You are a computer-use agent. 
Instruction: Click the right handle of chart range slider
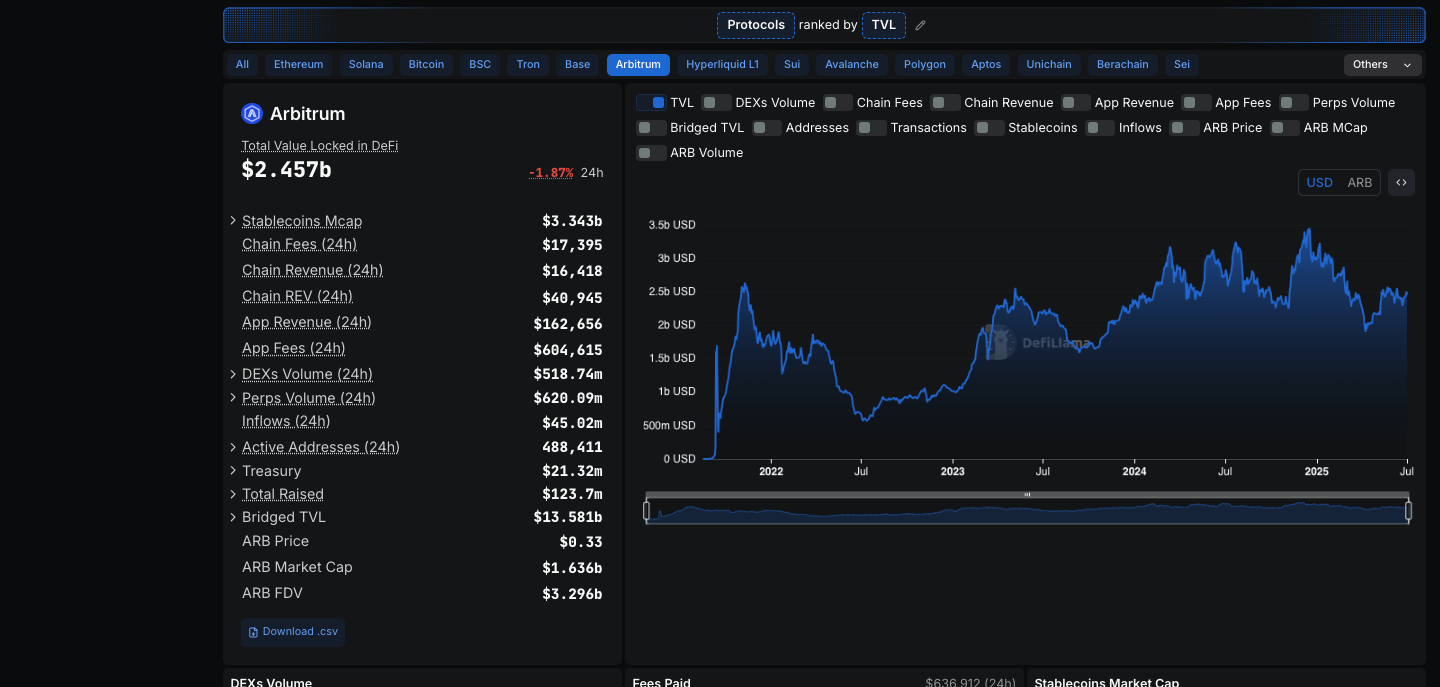pos(1408,511)
